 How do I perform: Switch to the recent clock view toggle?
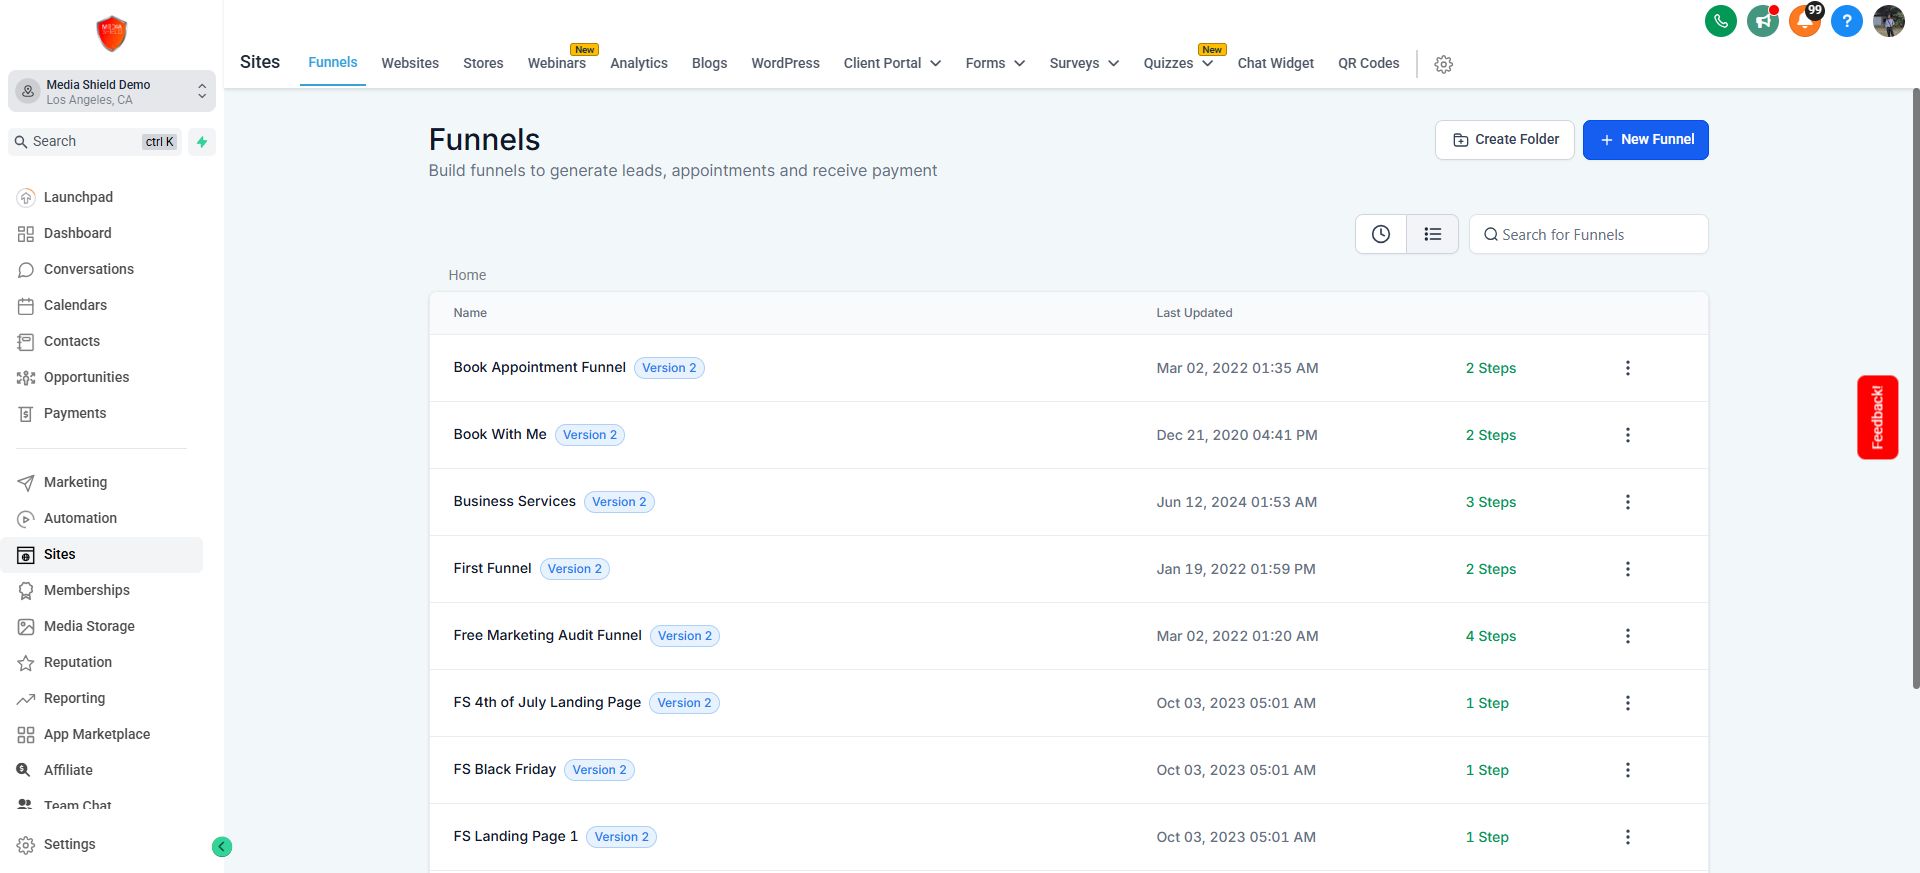tap(1381, 234)
